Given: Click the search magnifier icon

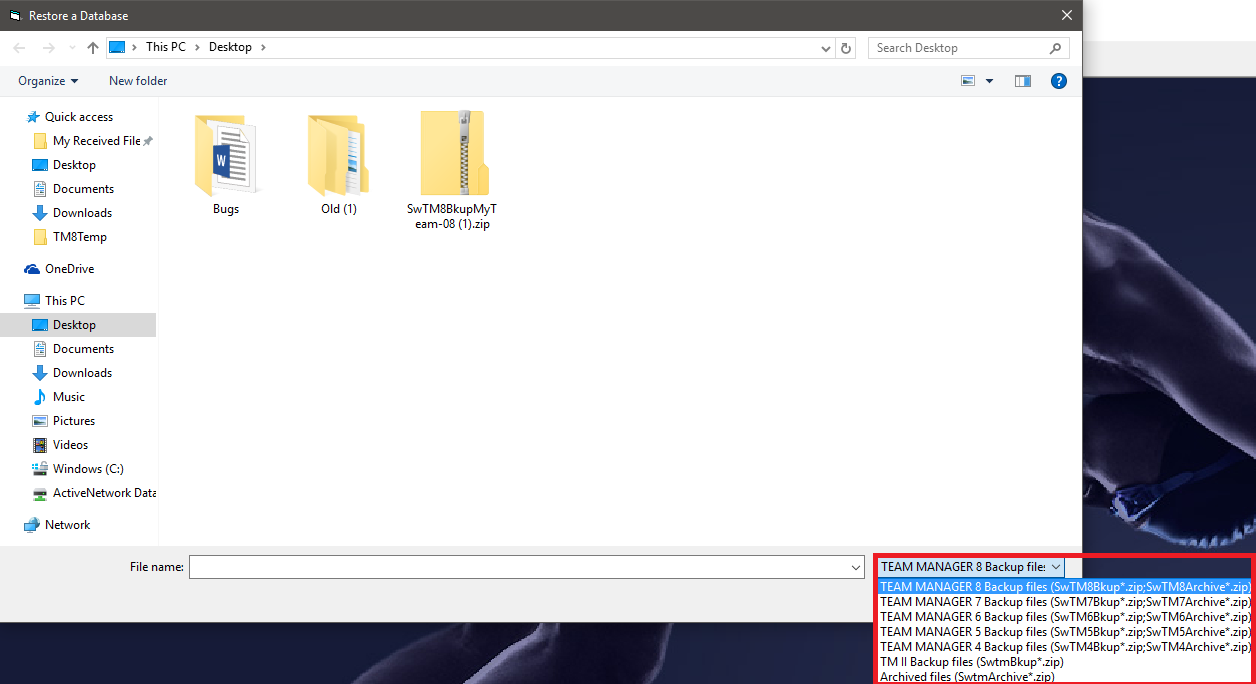Looking at the screenshot, I should [1055, 48].
